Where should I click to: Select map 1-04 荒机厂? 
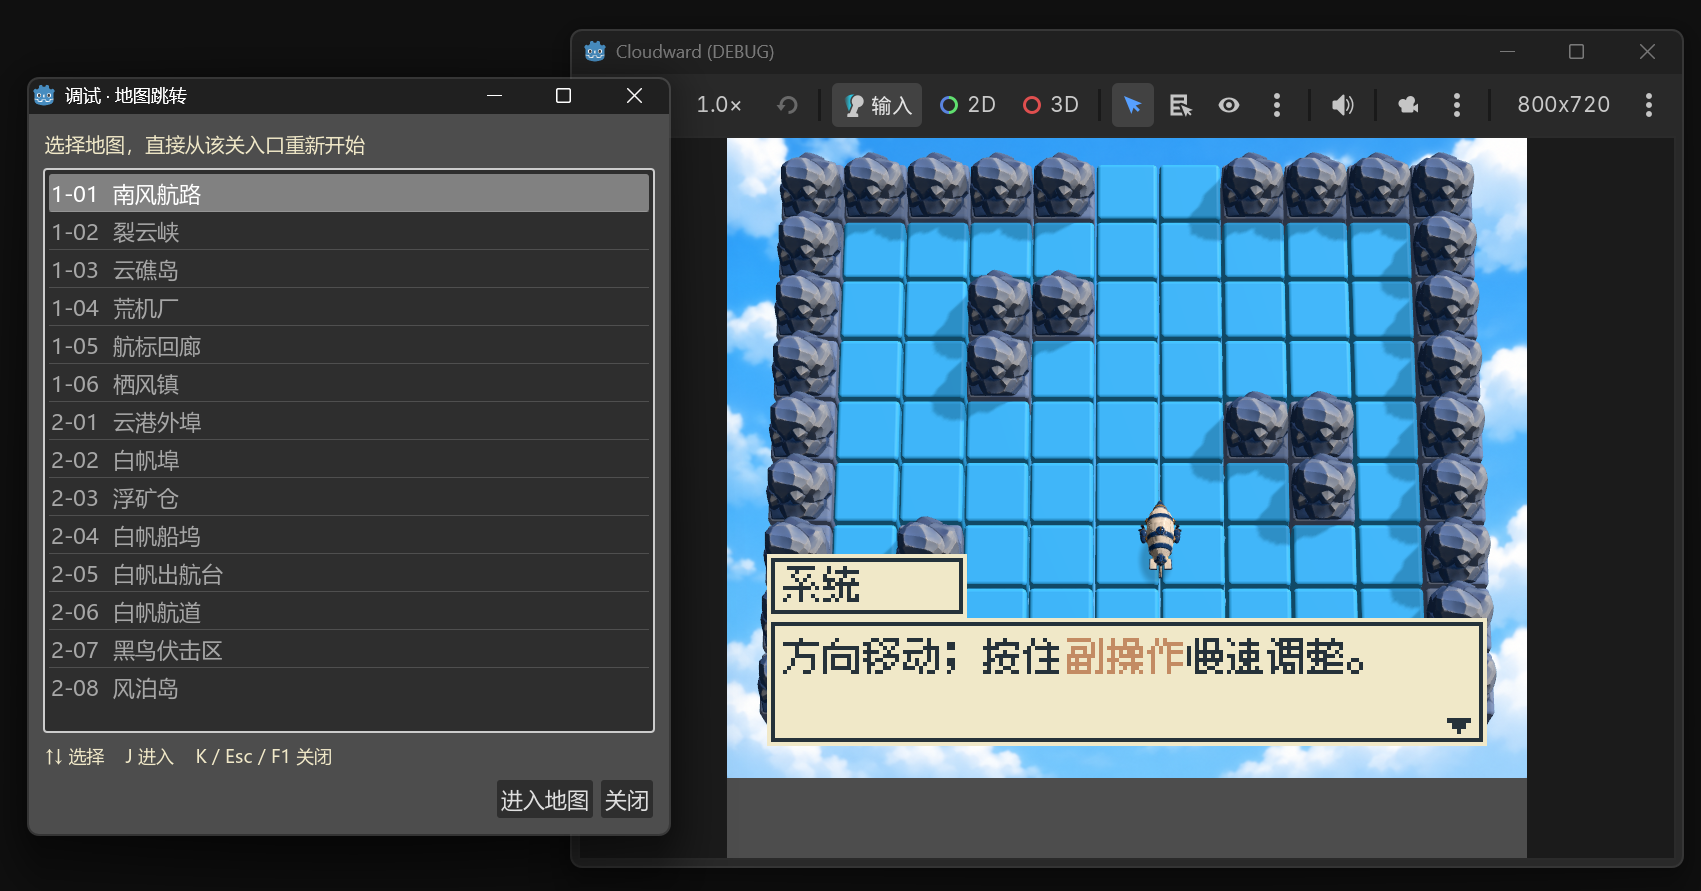pyautogui.click(x=349, y=308)
